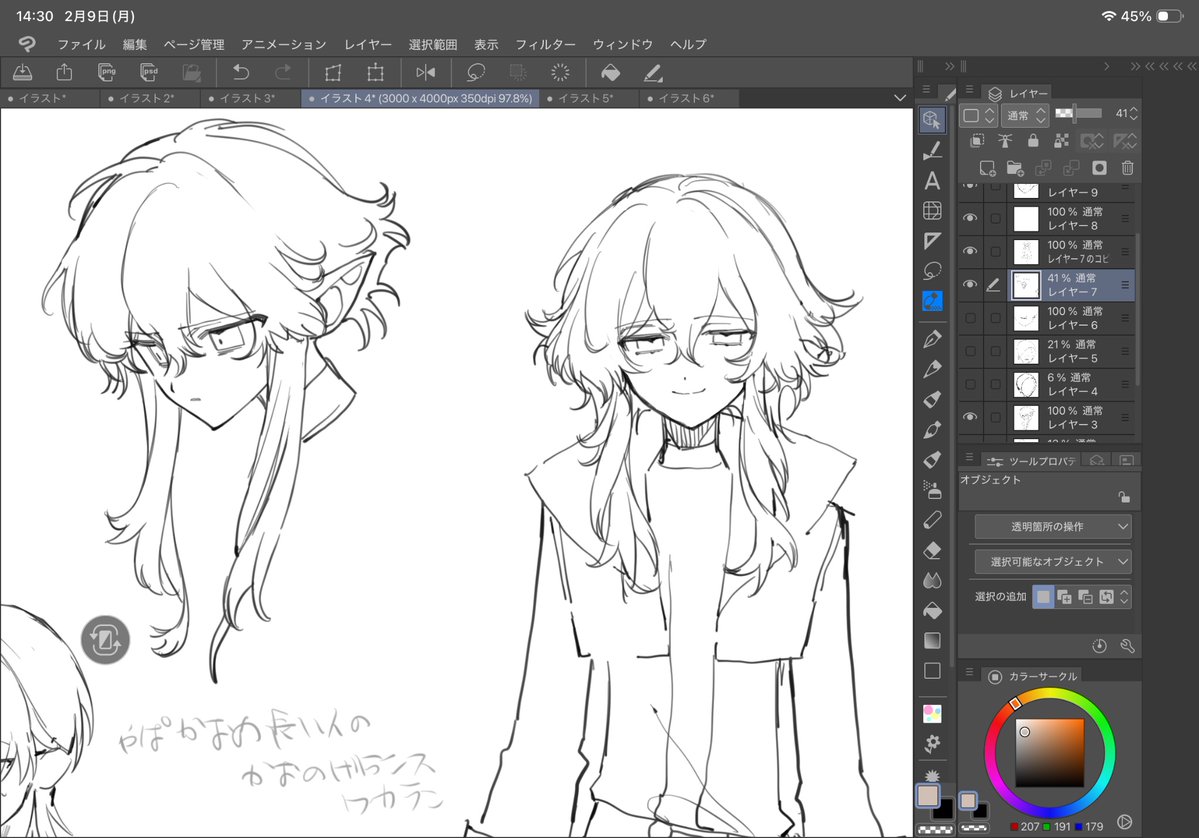Click the wrench sub tool detail icon
Screen dimensions: 1199x838
[x=1127, y=646]
